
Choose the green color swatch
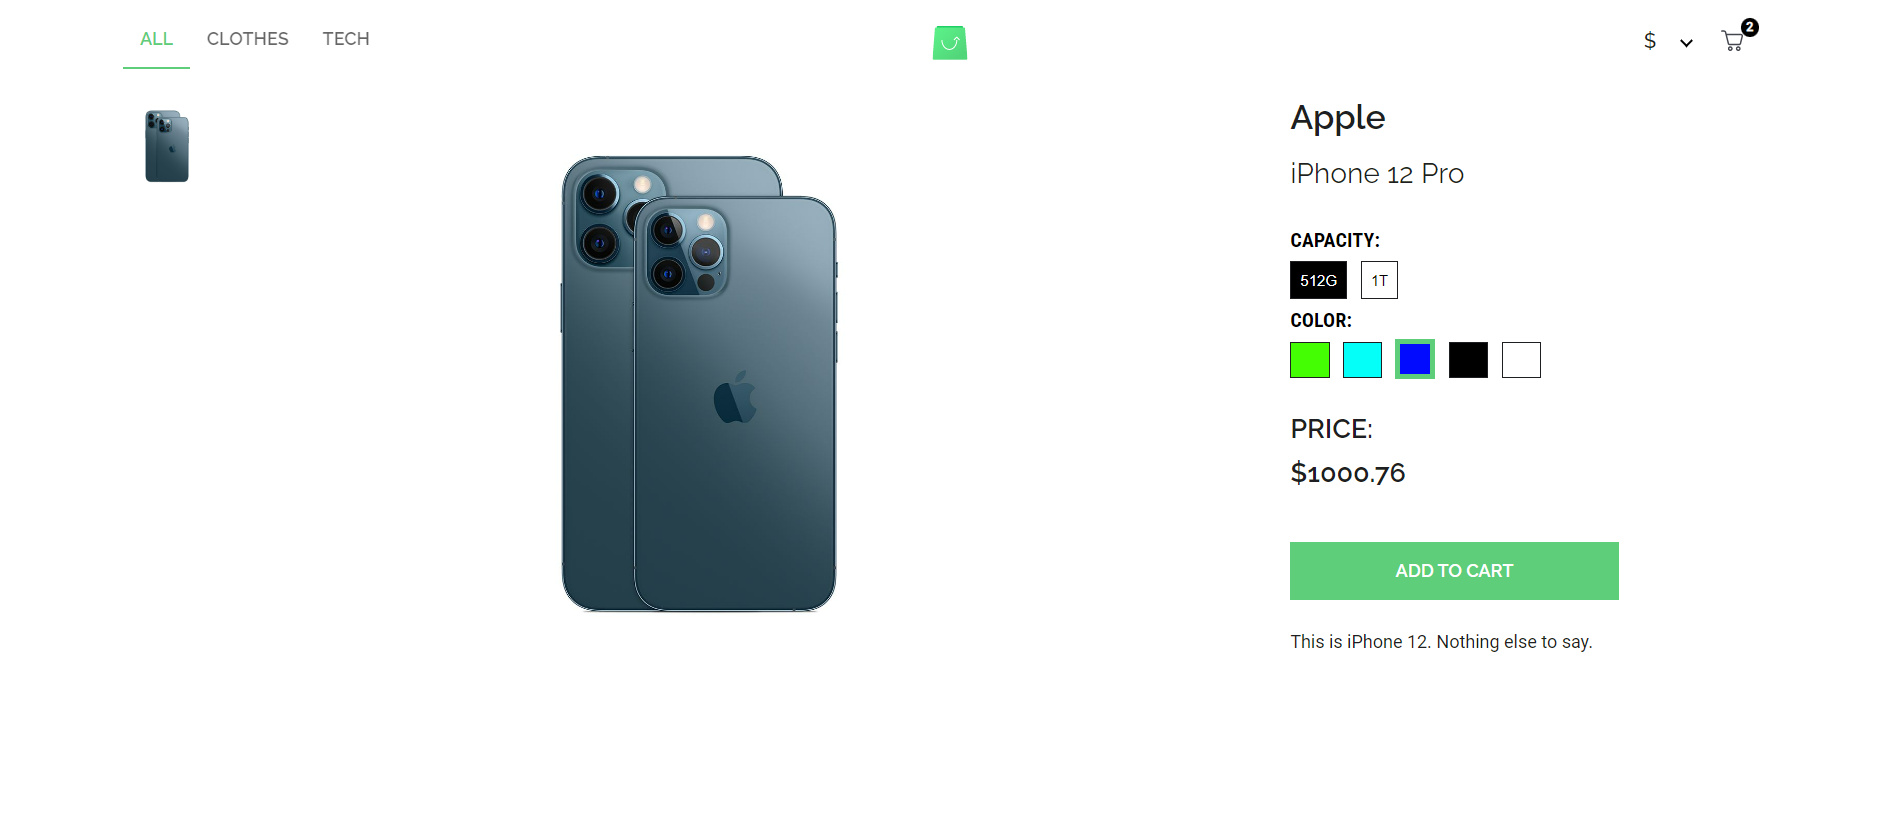tap(1310, 360)
